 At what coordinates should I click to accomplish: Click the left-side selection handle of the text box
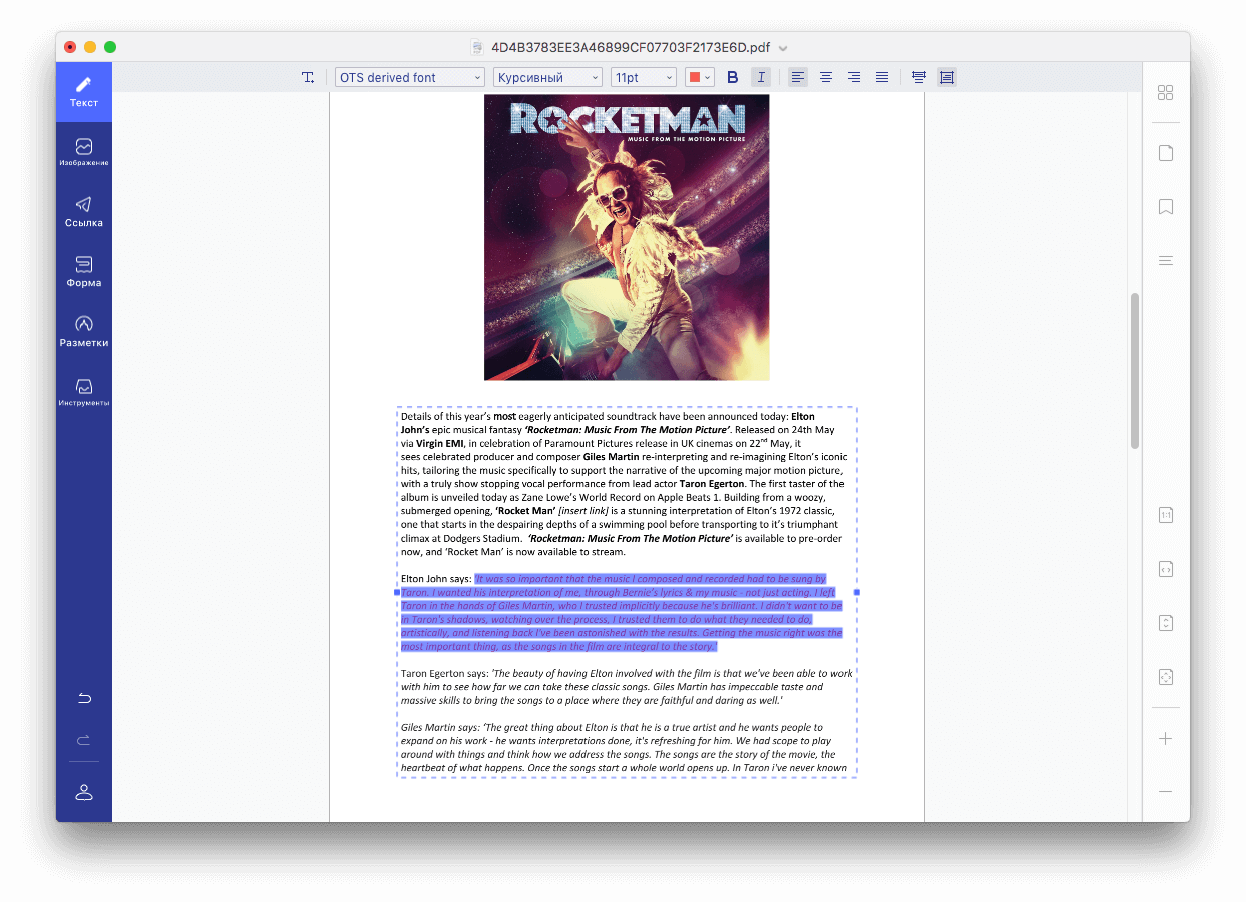(397, 592)
